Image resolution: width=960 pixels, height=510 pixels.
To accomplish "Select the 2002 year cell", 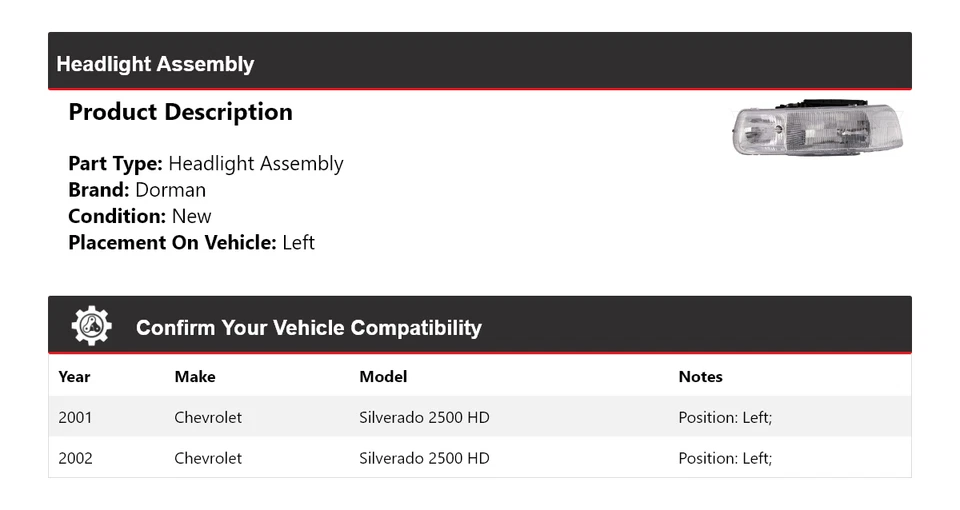I will tap(75, 458).
